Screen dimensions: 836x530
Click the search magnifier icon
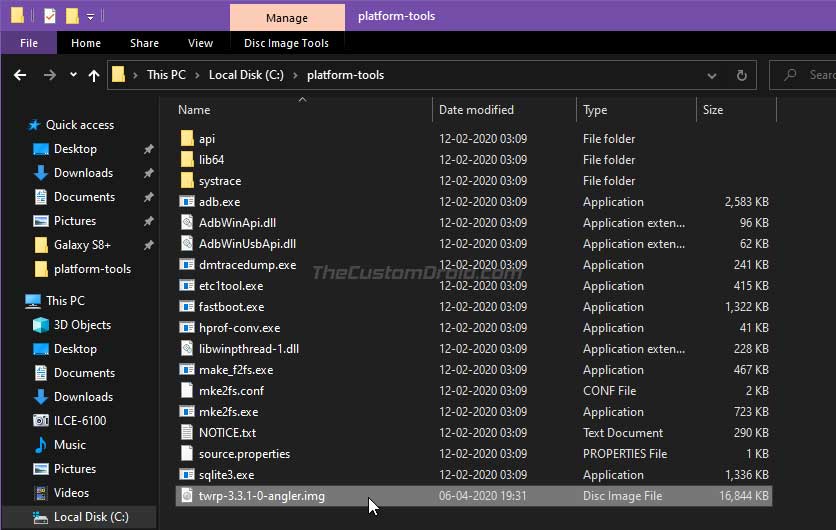click(790, 75)
